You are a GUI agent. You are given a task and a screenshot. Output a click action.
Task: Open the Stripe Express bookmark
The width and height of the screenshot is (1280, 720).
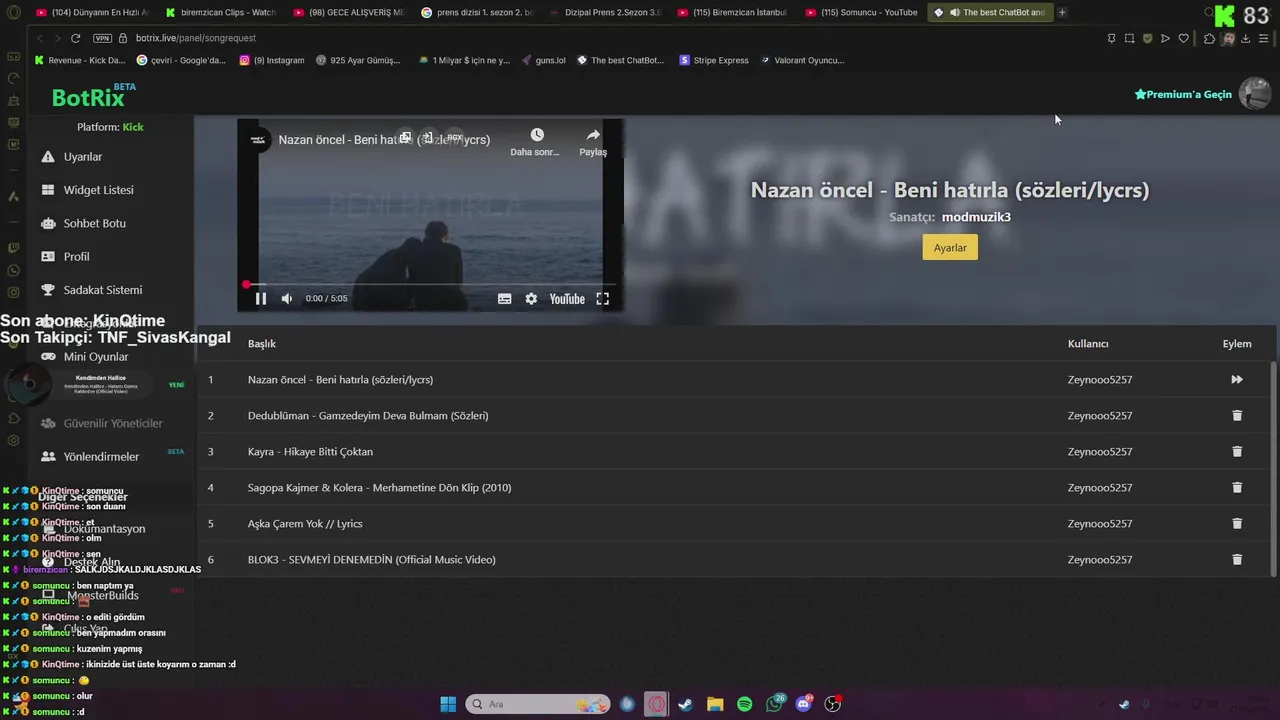coord(713,60)
